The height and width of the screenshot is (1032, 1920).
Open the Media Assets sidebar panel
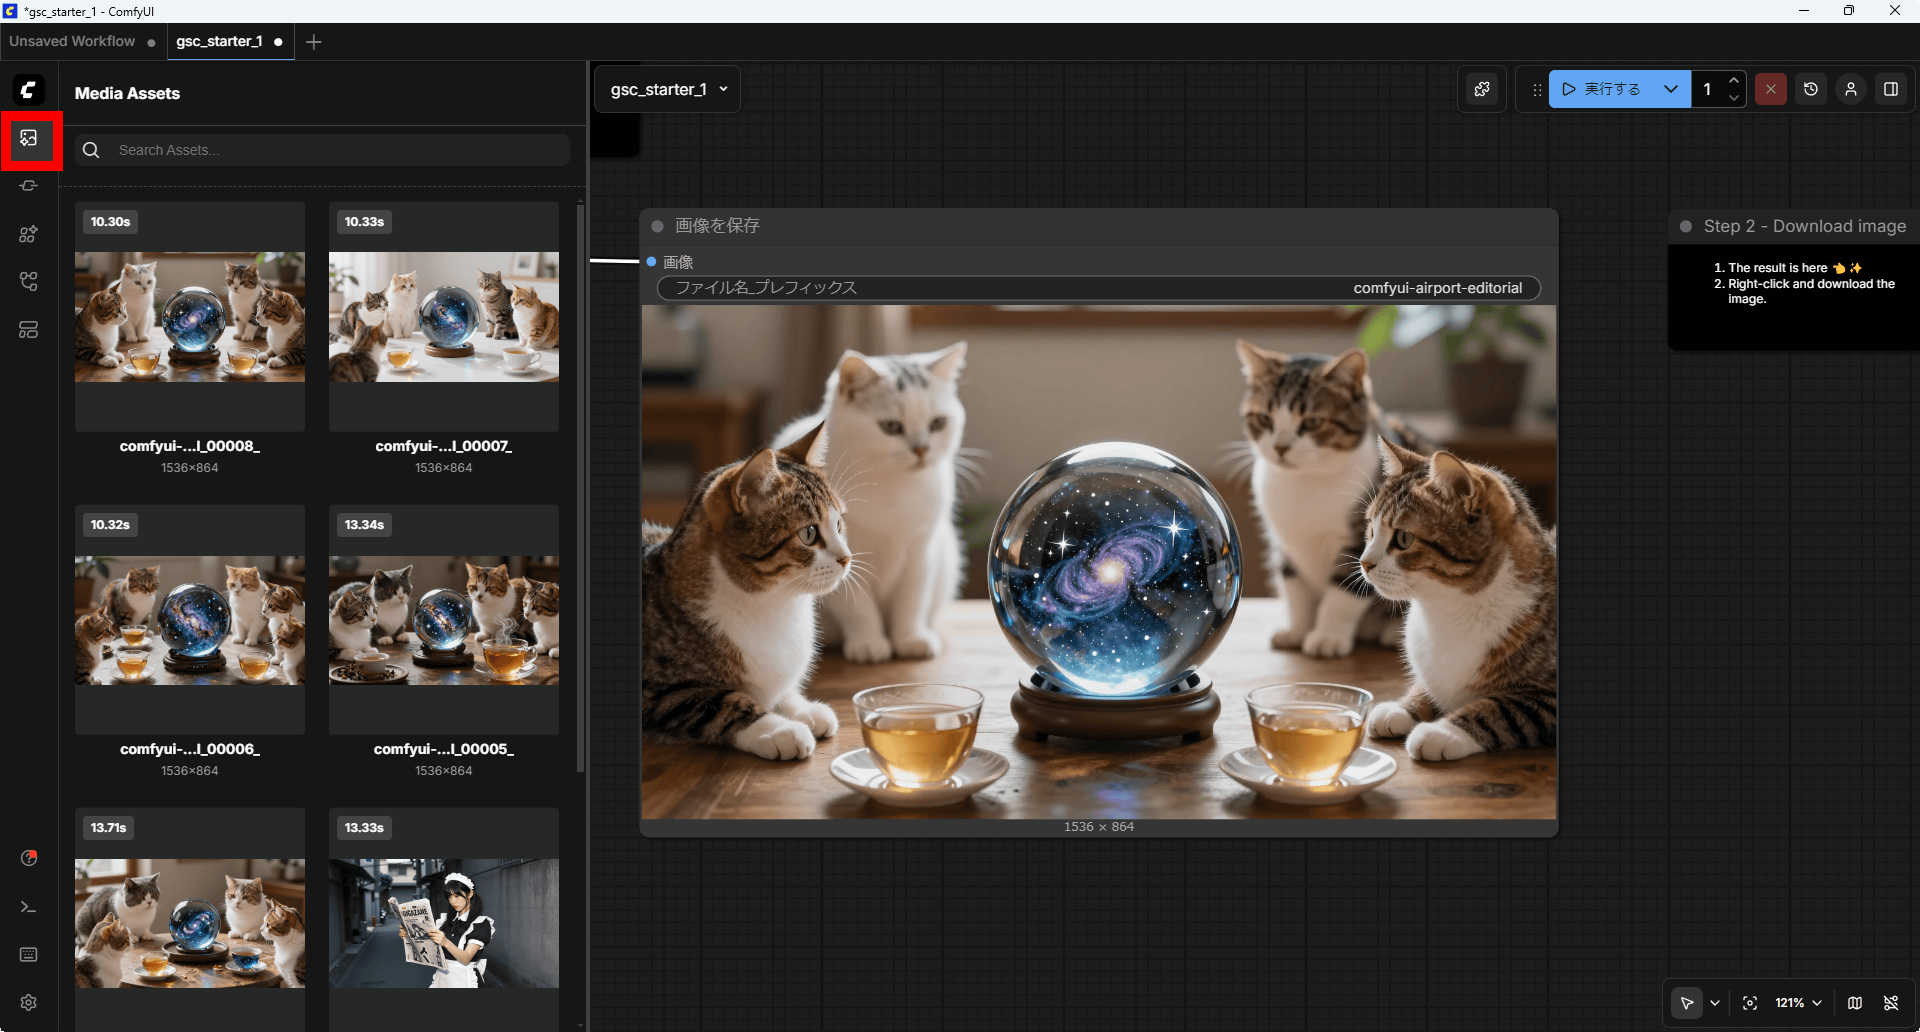pyautogui.click(x=29, y=138)
